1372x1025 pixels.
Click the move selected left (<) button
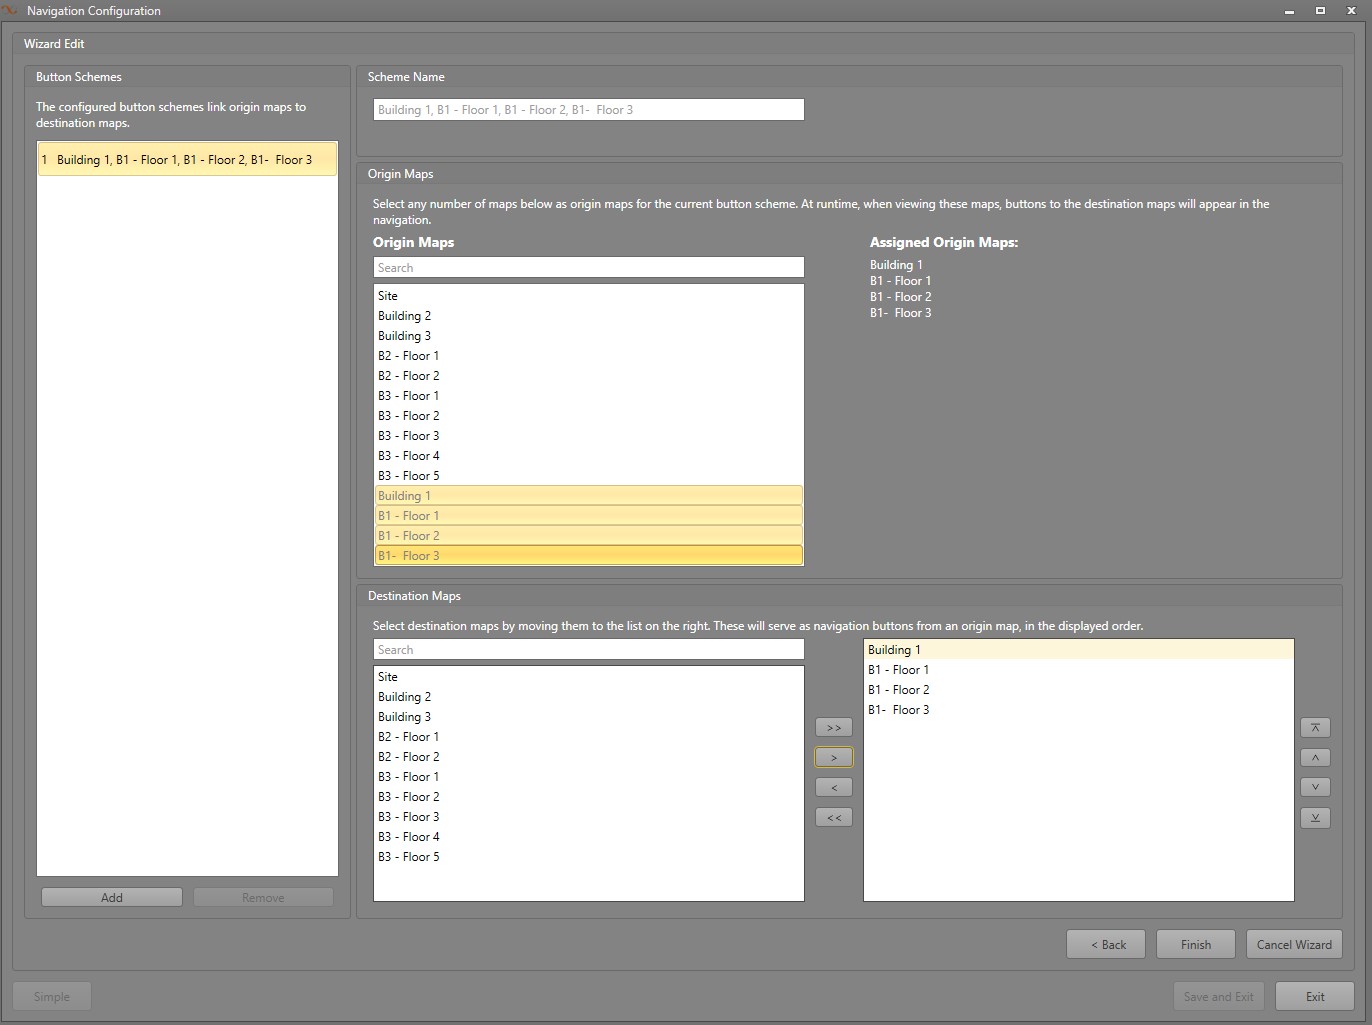click(834, 788)
